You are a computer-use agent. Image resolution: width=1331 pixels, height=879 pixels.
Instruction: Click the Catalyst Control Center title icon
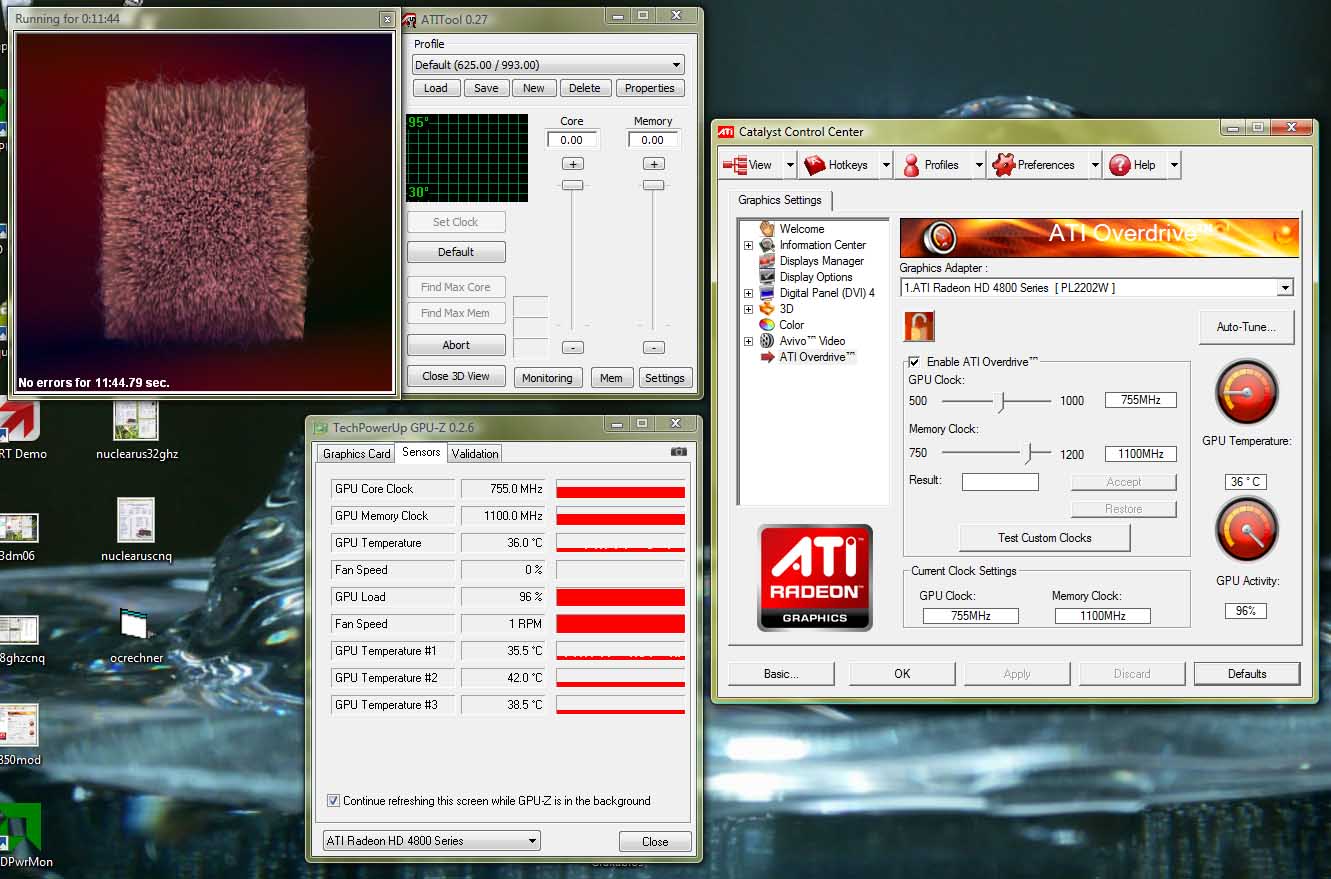[x=726, y=131]
